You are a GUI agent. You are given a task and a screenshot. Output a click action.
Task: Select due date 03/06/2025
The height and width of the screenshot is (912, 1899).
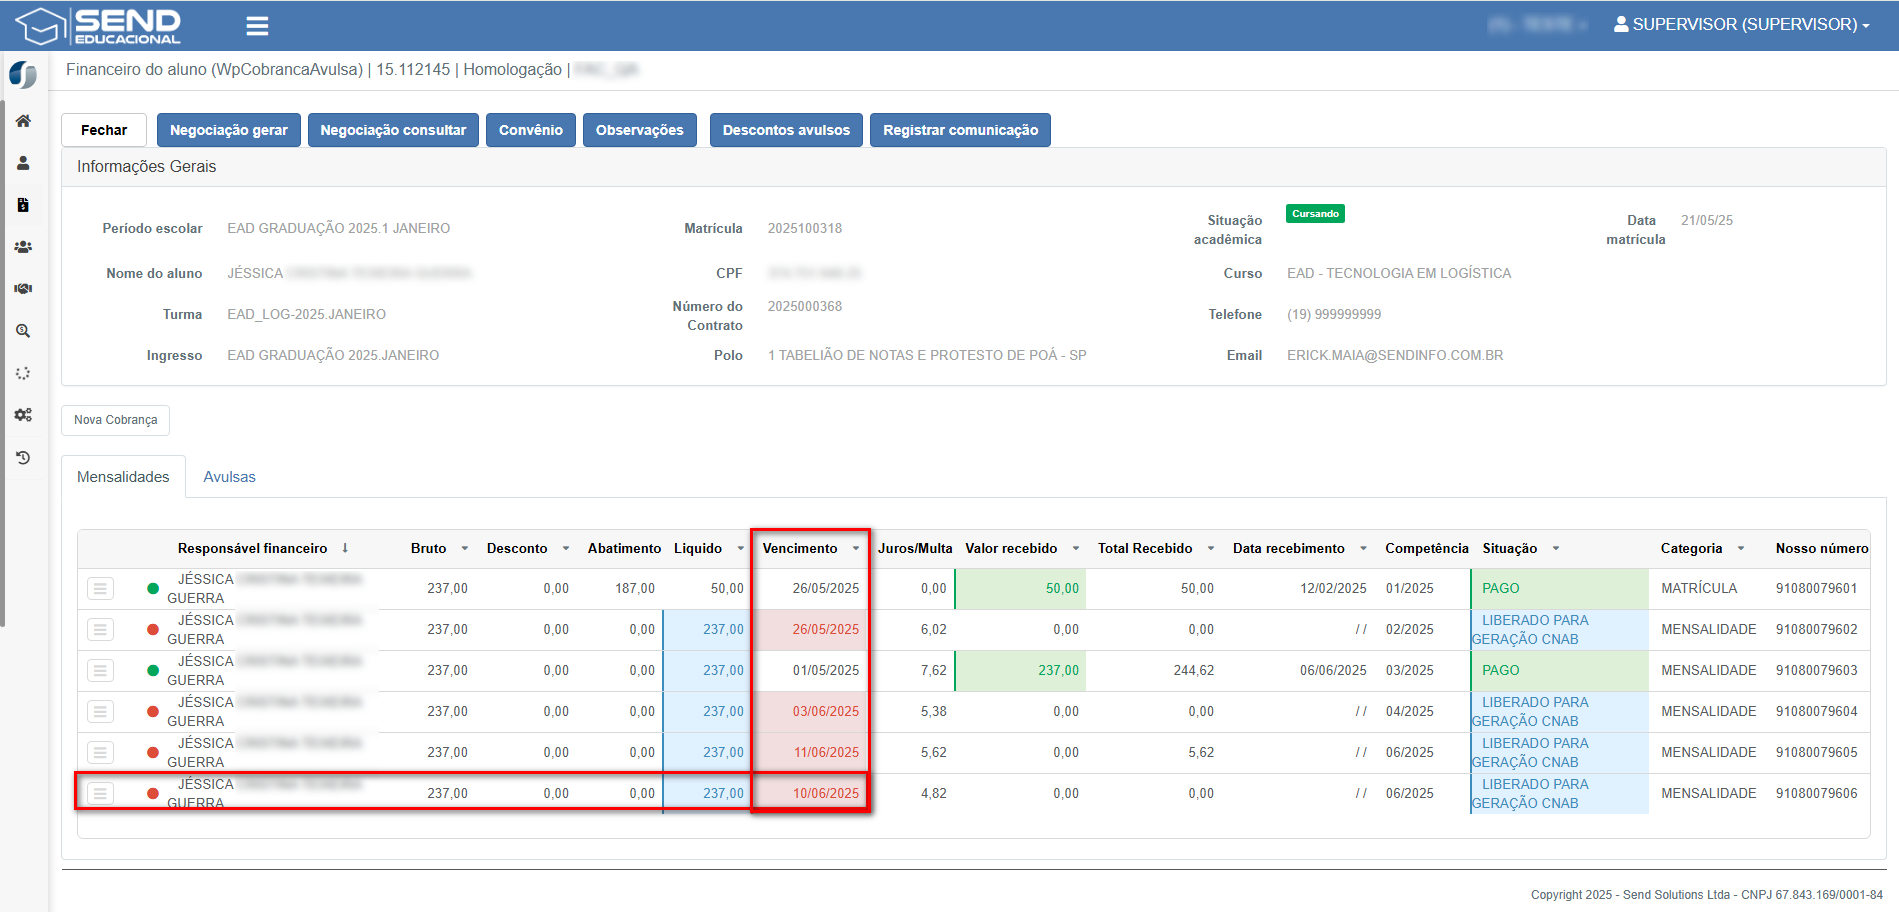[826, 712]
